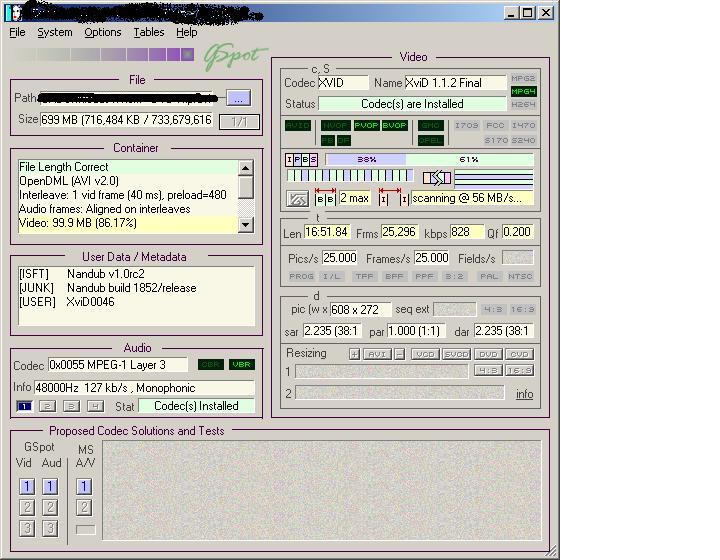Viewport: 720px width, 560px height.
Task: Click the frame reorder arrows icon
Action: coord(437,178)
